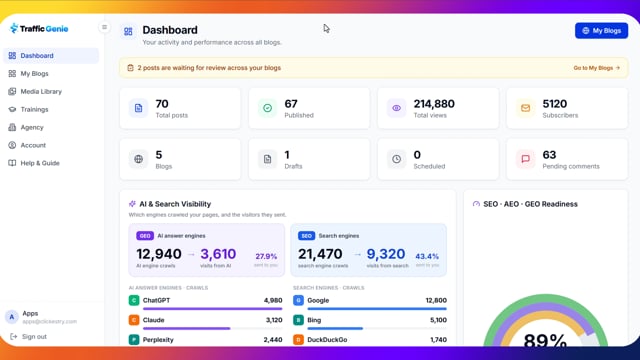Image resolution: width=640 pixels, height=360 pixels.
Task: Click the SEO AEO GEO Readiness gauge icon
Action: 476,204
